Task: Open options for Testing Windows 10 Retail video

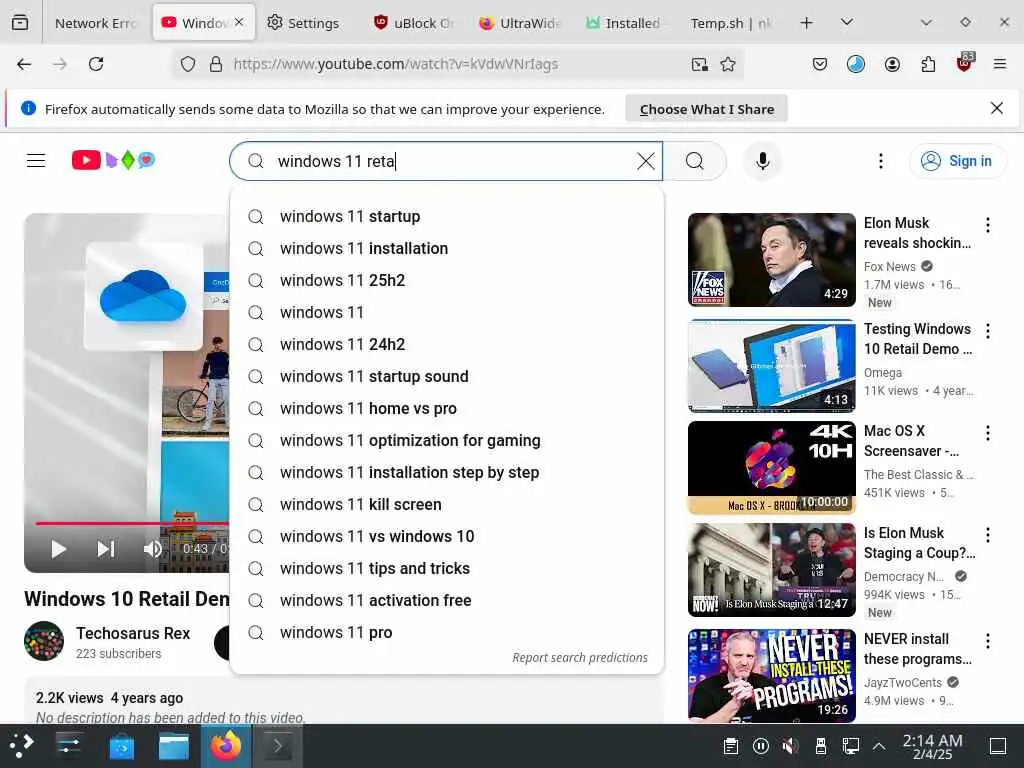Action: tap(987, 331)
